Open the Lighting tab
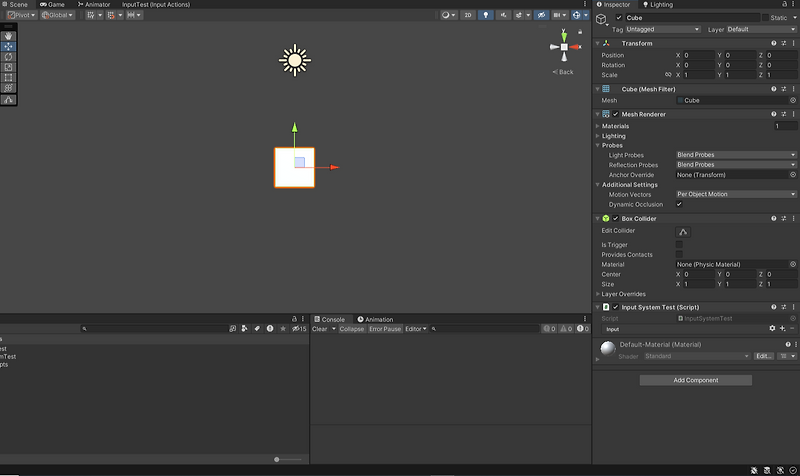This screenshot has width=800, height=476. point(660,5)
